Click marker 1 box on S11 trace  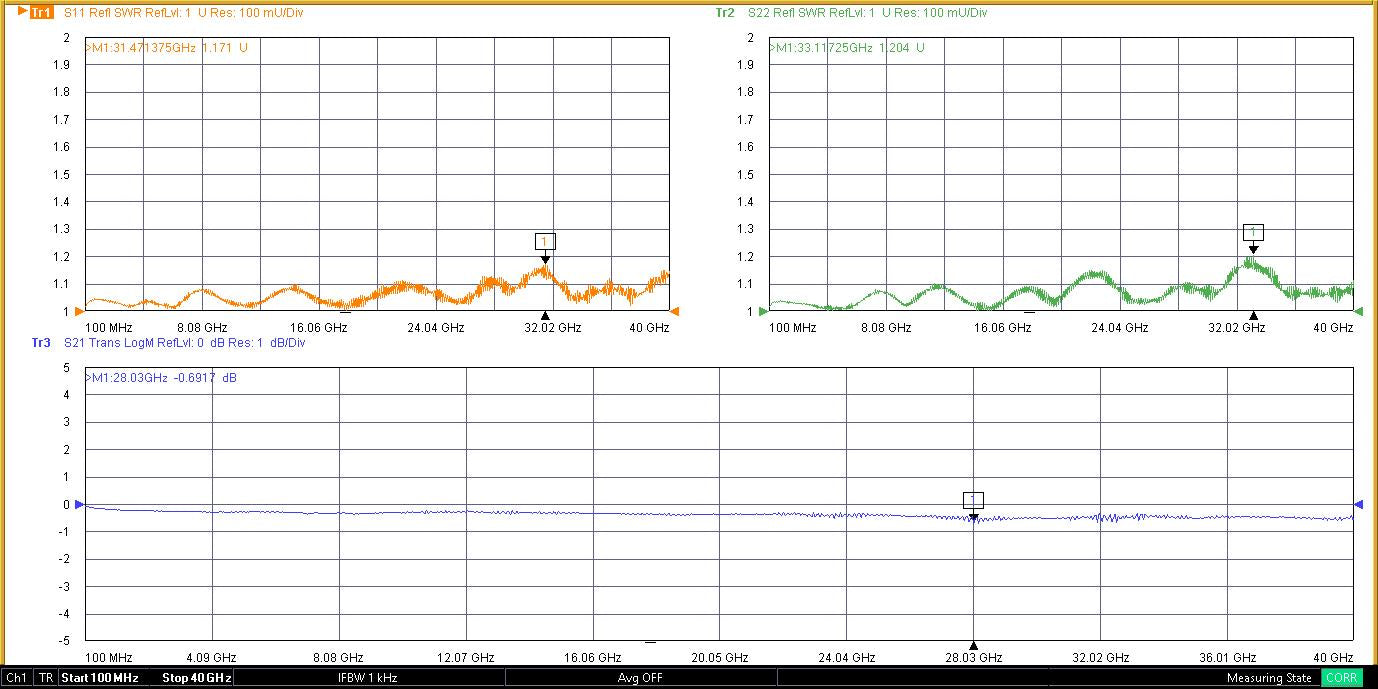pos(545,242)
